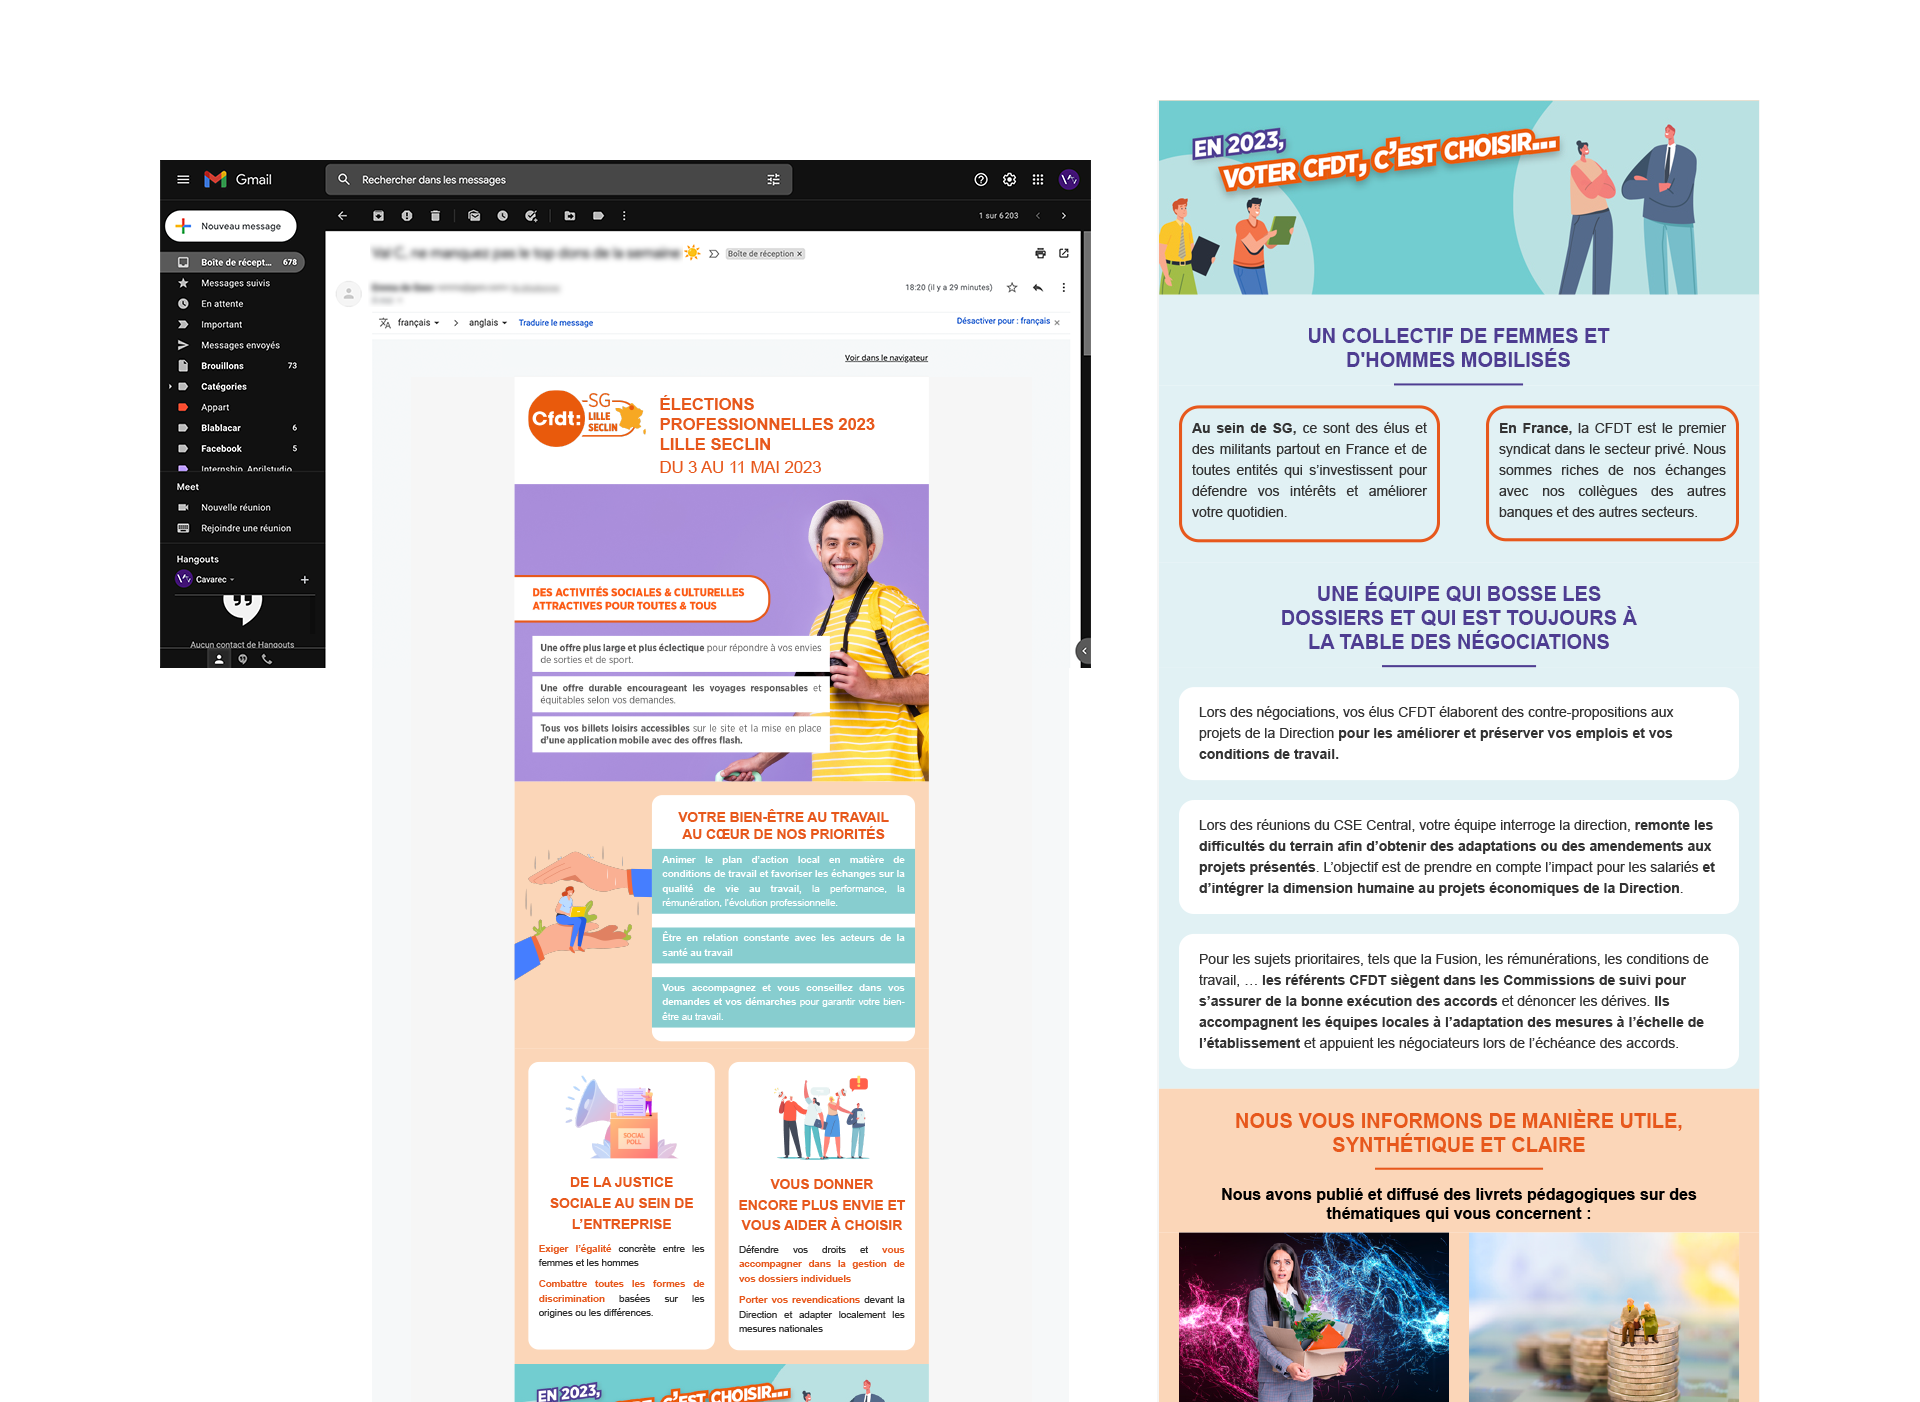This screenshot has width=1920, height=1402.
Task: Archive the open message
Action: [x=378, y=216]
